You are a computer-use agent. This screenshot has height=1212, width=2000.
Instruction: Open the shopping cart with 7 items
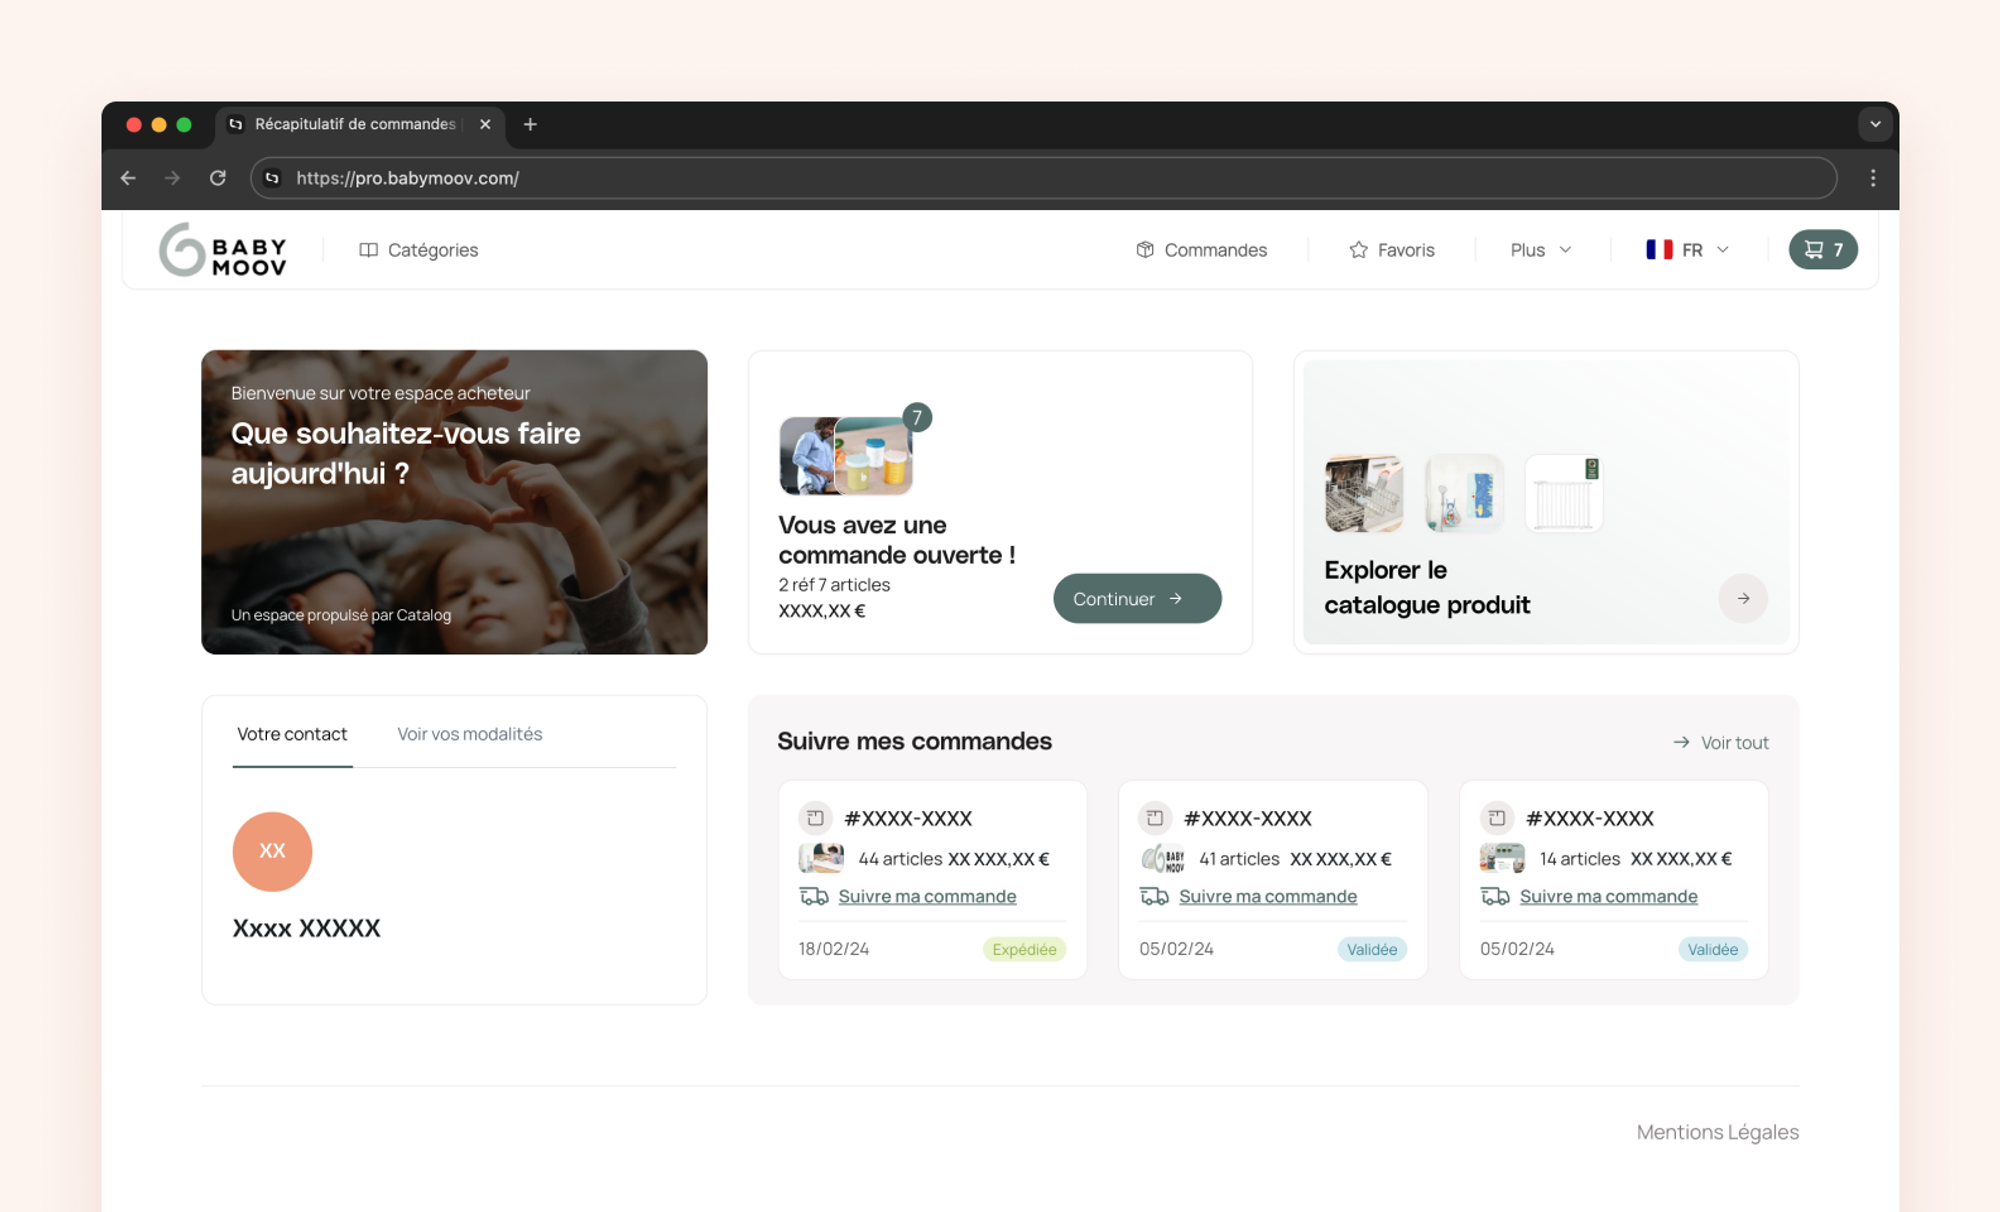[x=1822, y=250]
